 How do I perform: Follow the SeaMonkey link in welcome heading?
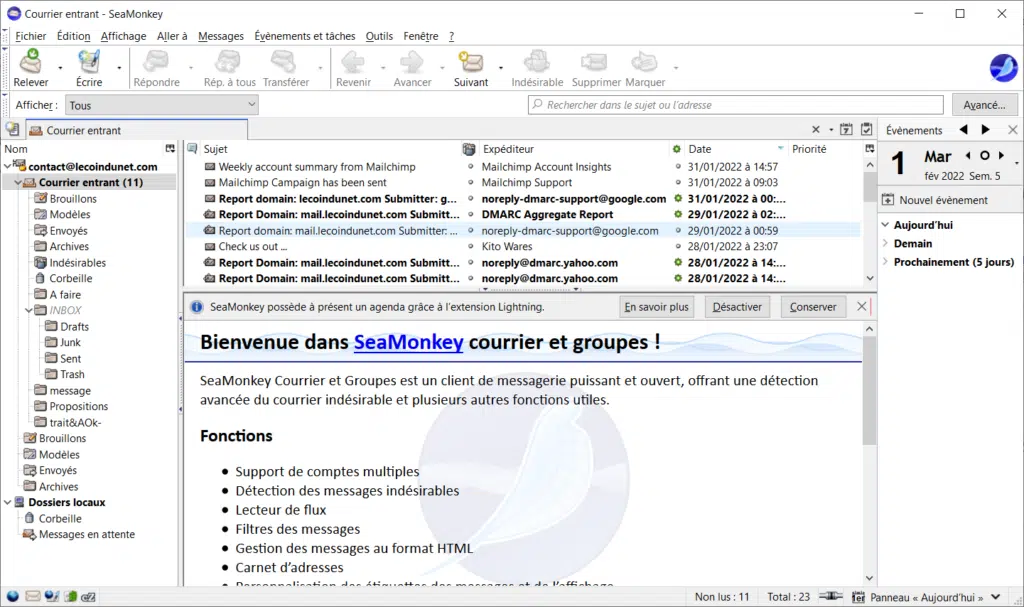click(409, 342)
